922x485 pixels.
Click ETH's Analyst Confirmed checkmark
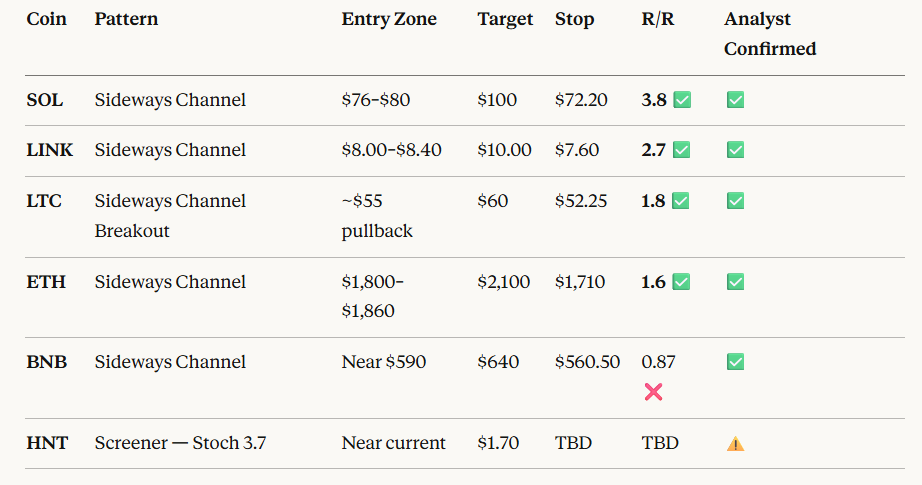pyautogui.click(x=735, y=282)
